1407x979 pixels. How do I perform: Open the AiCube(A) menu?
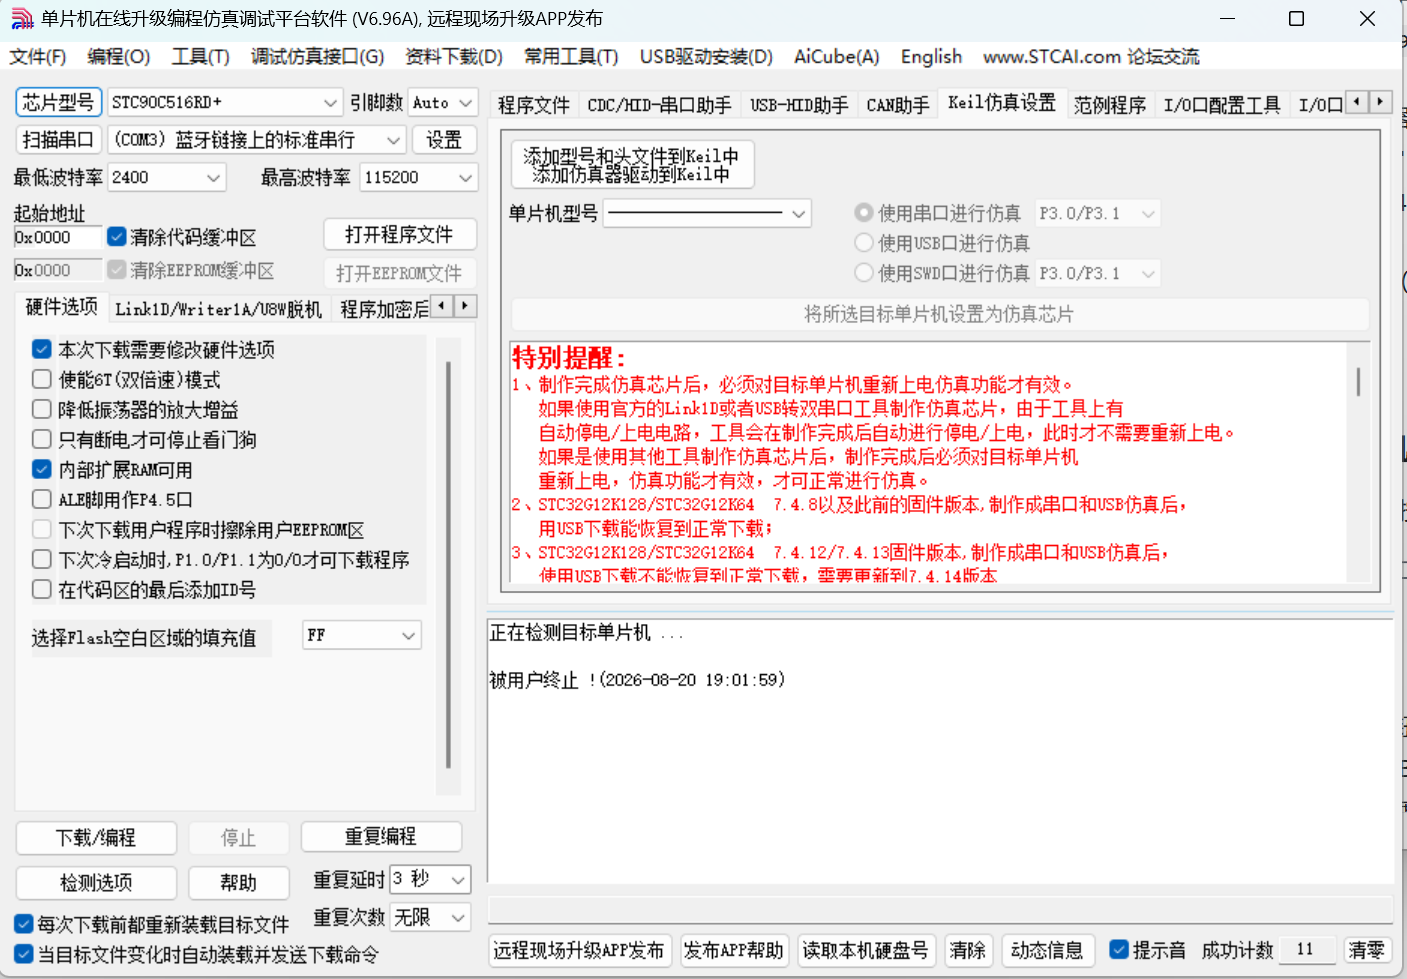click(x=837, y=57)
